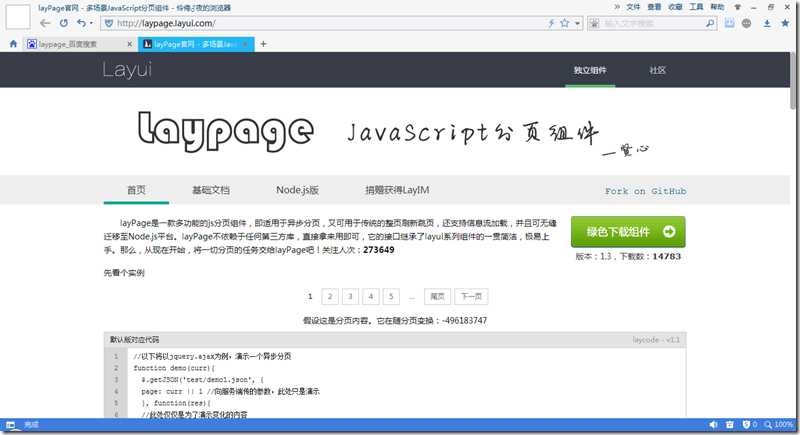800x435 pixels.
Task: Click the Layui logo in the header
Action: [127, 70]
